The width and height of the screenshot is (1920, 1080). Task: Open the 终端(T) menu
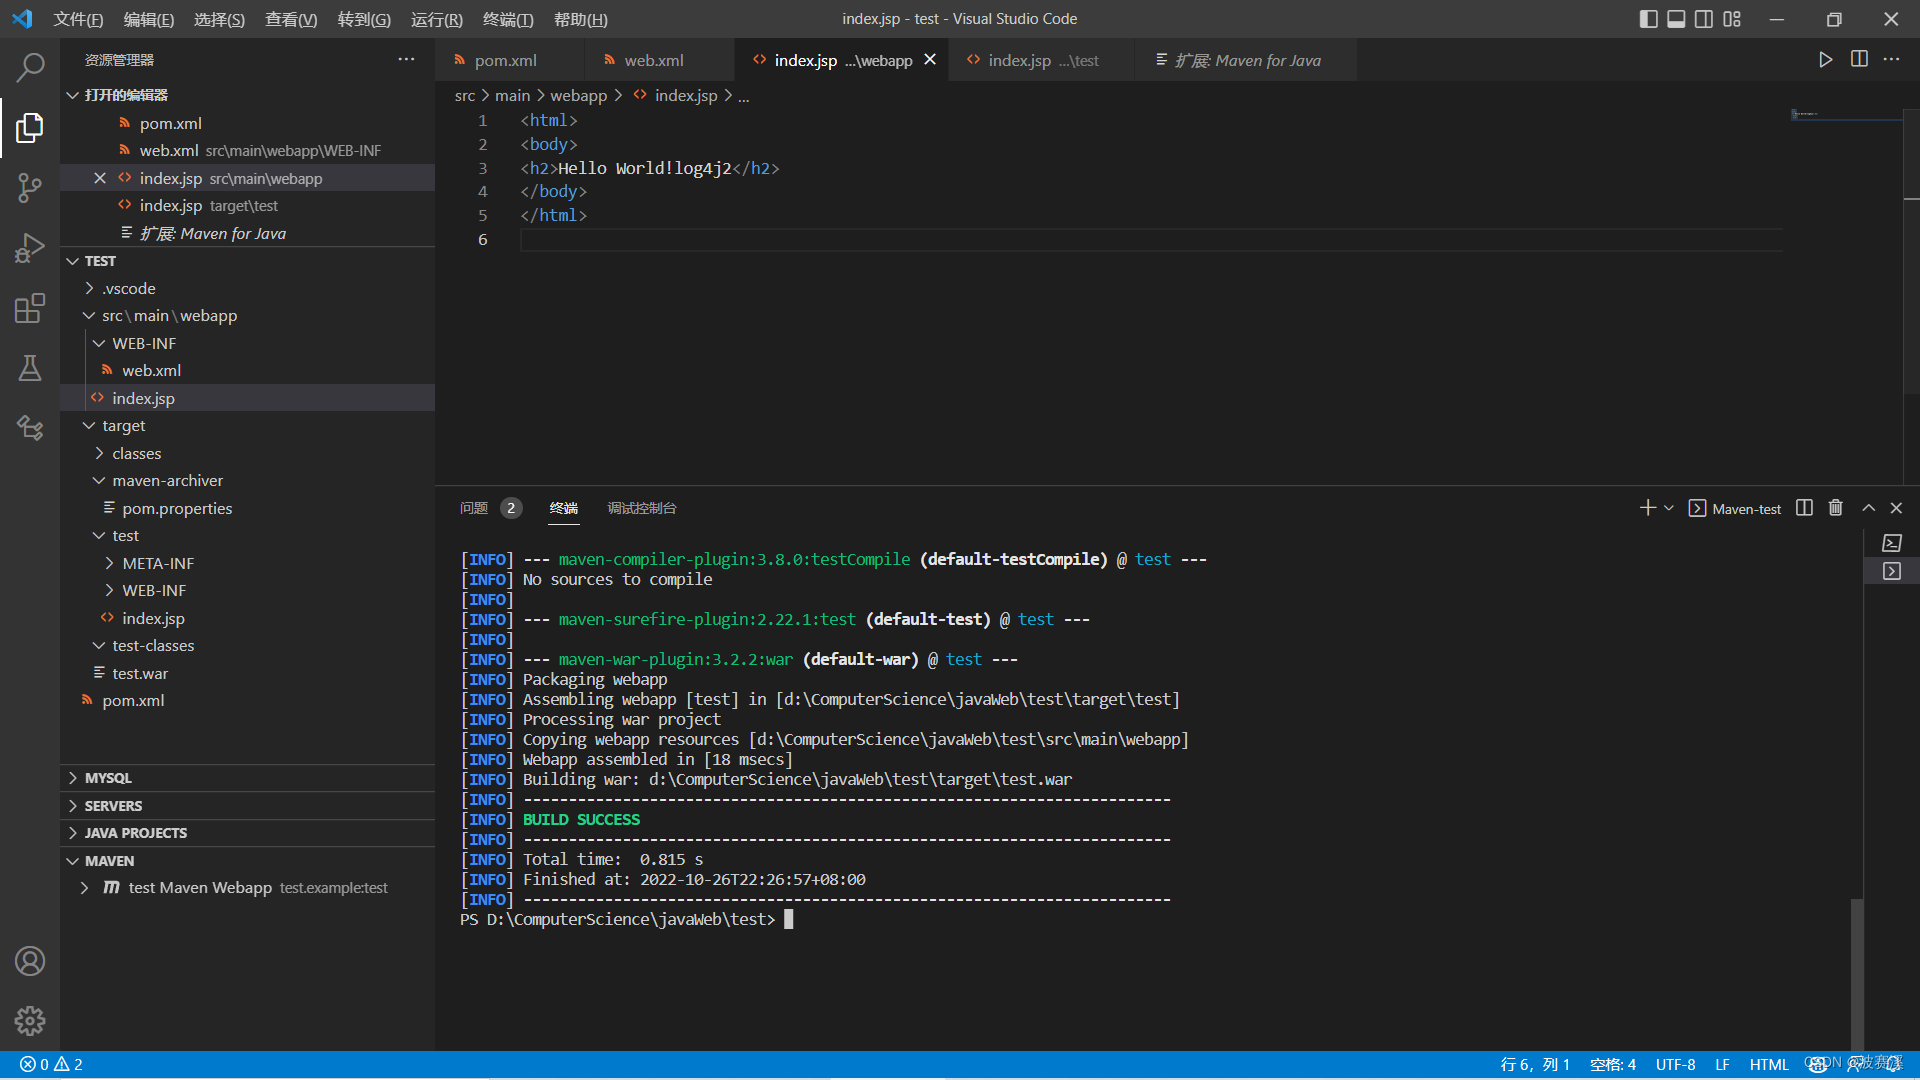[x=508, y=19]
